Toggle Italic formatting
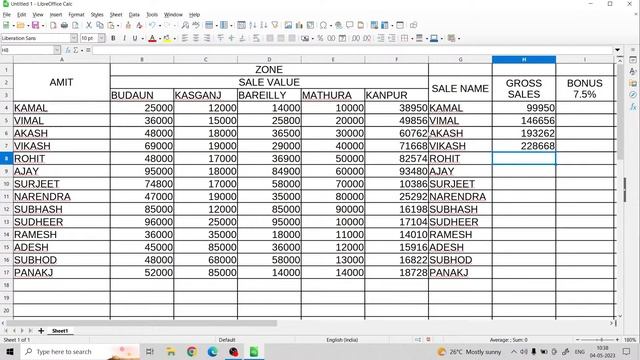640x360 pixels. click(x=124, y=38)
